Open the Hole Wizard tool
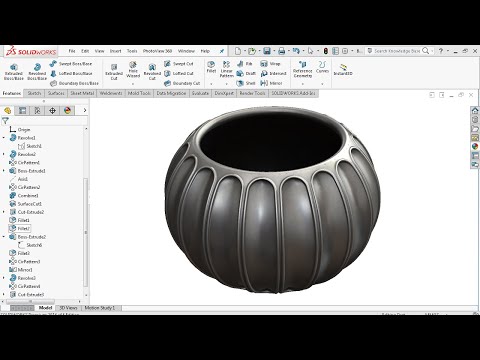Image resolution: width=480 pixels, height=360 pixels. point(133,69)
